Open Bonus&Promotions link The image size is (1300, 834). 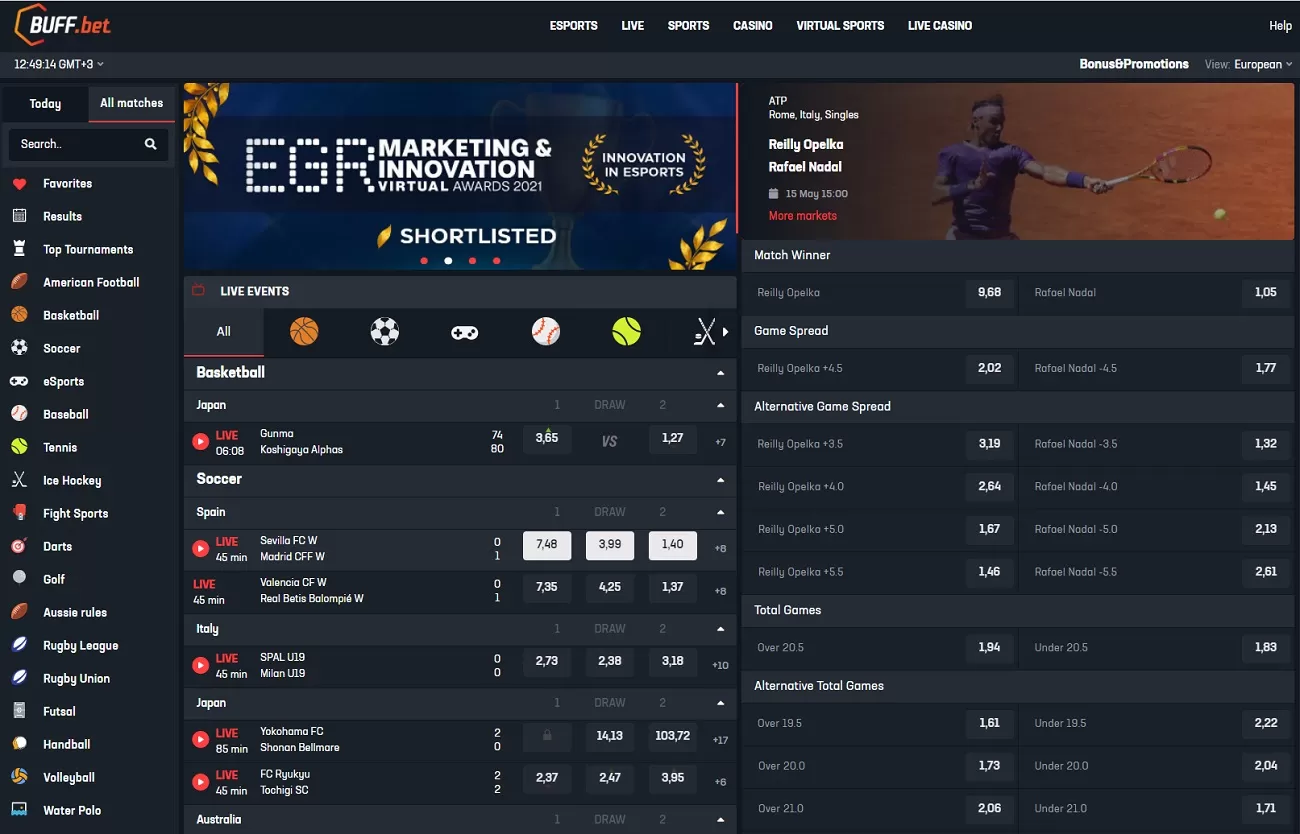click(1134, 64)
